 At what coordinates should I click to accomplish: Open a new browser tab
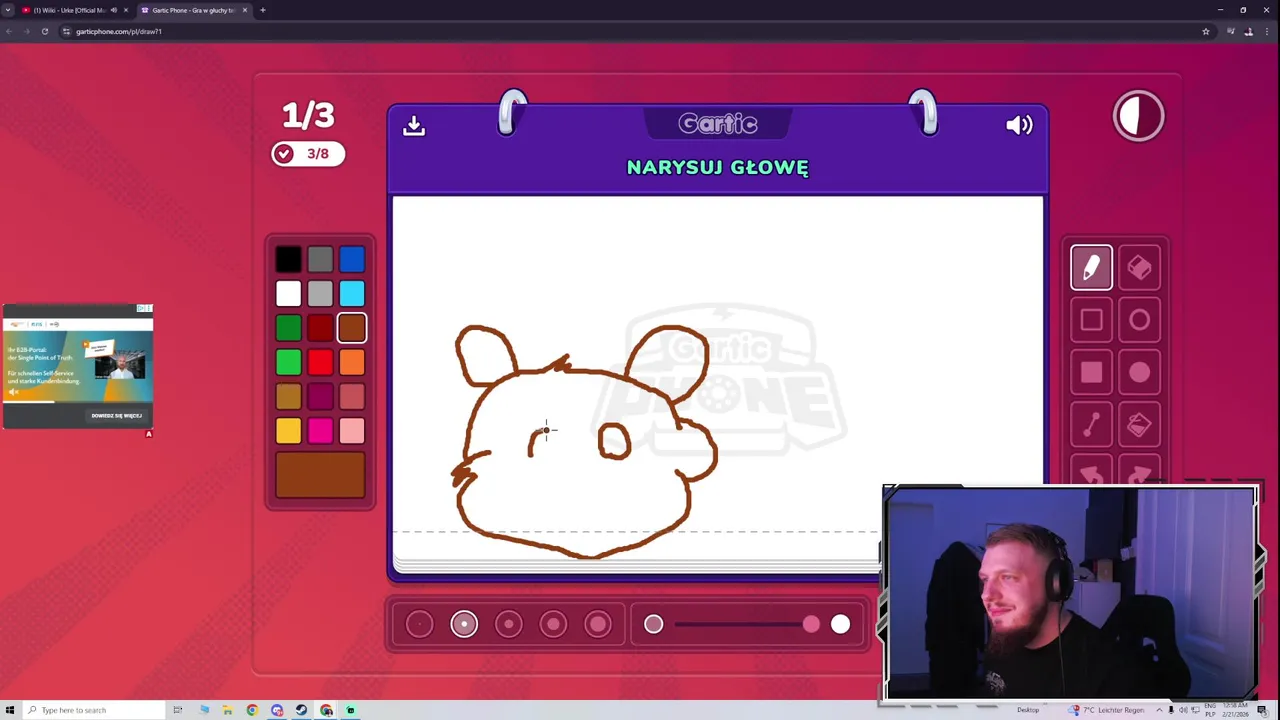point(263,10)
